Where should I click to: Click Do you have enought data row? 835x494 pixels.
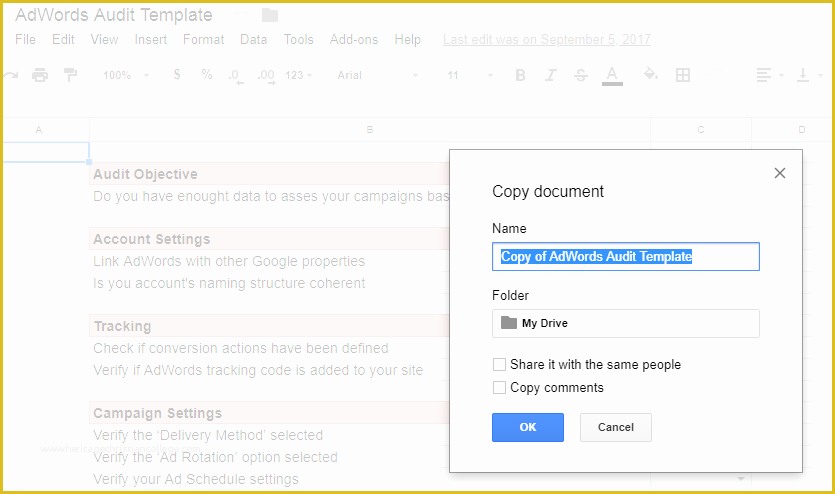[x=269, y=196]
